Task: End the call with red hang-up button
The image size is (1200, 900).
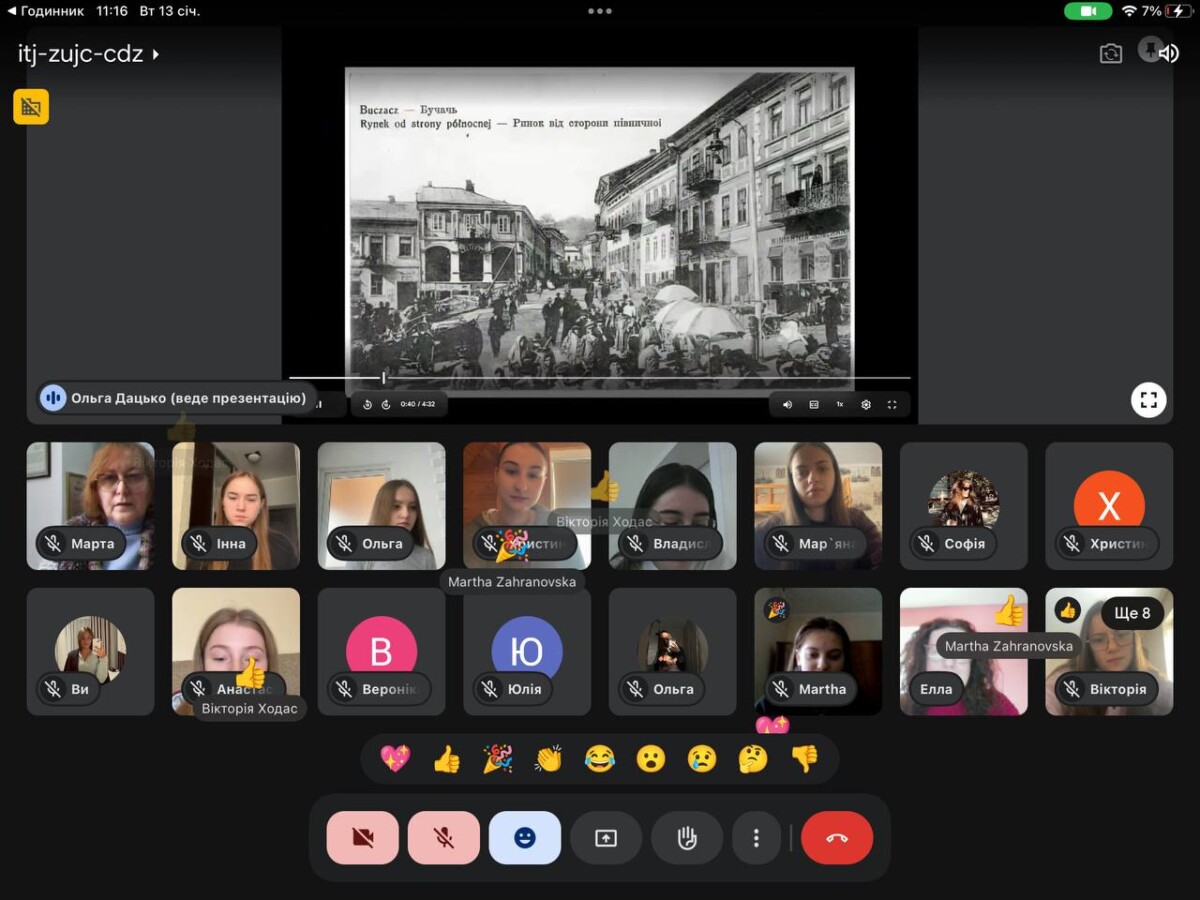Action: point(837,838)
